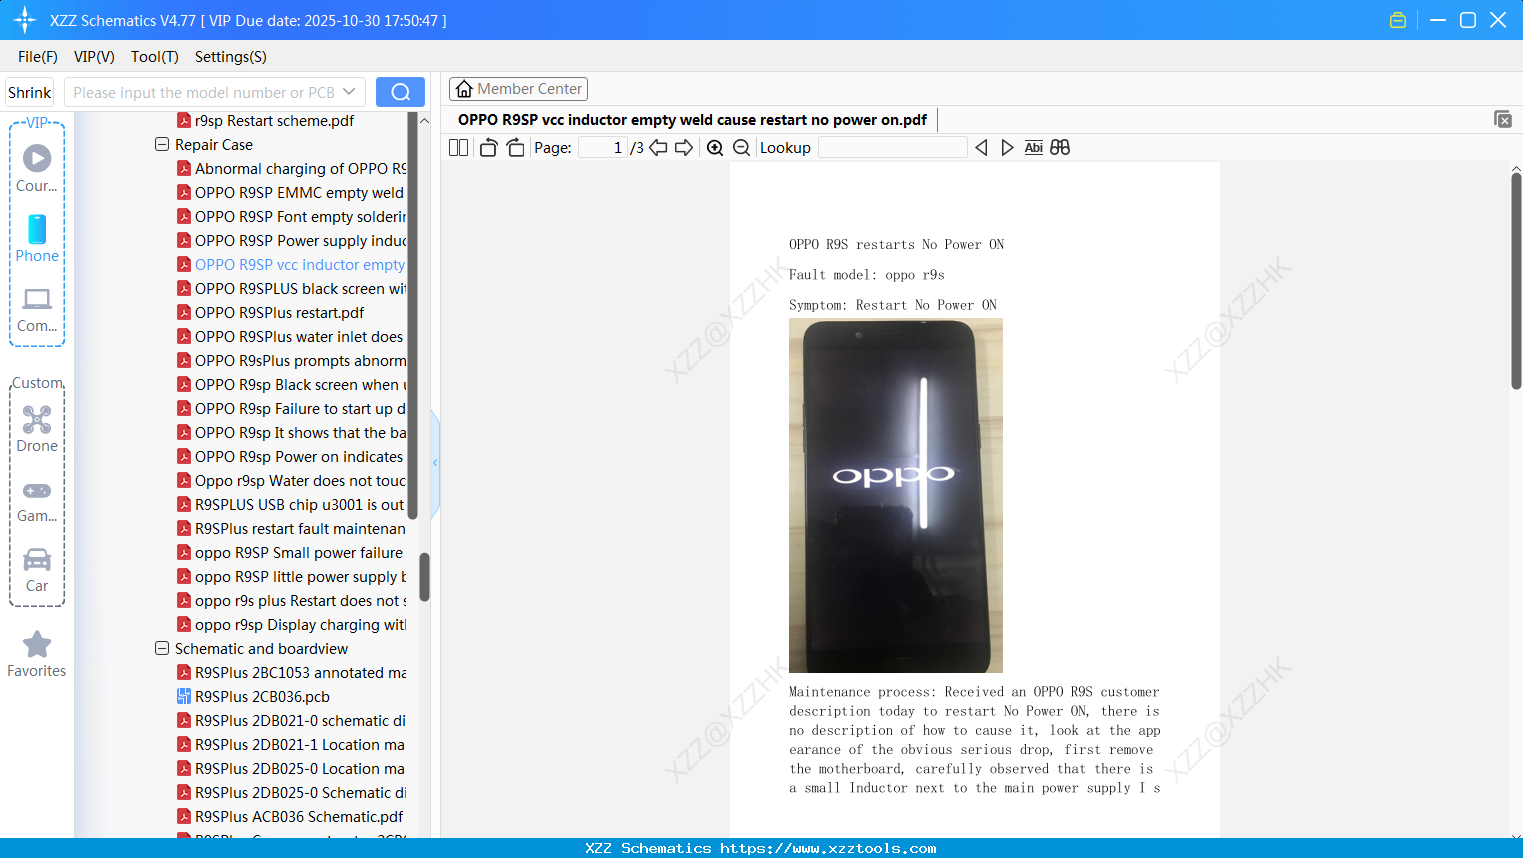
Task: Jump to next Lookup match
Action: 1007,148
